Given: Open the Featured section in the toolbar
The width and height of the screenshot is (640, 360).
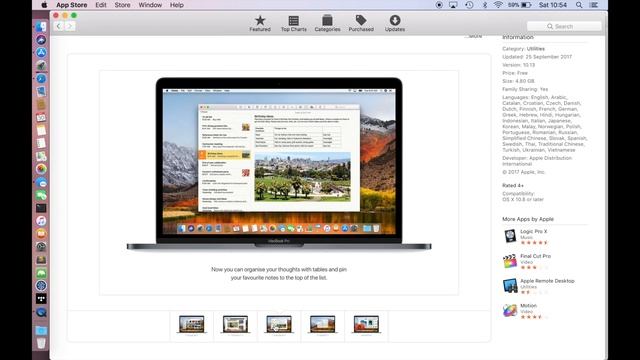Looking at the screenshot, I should click(x=260, y=23).
